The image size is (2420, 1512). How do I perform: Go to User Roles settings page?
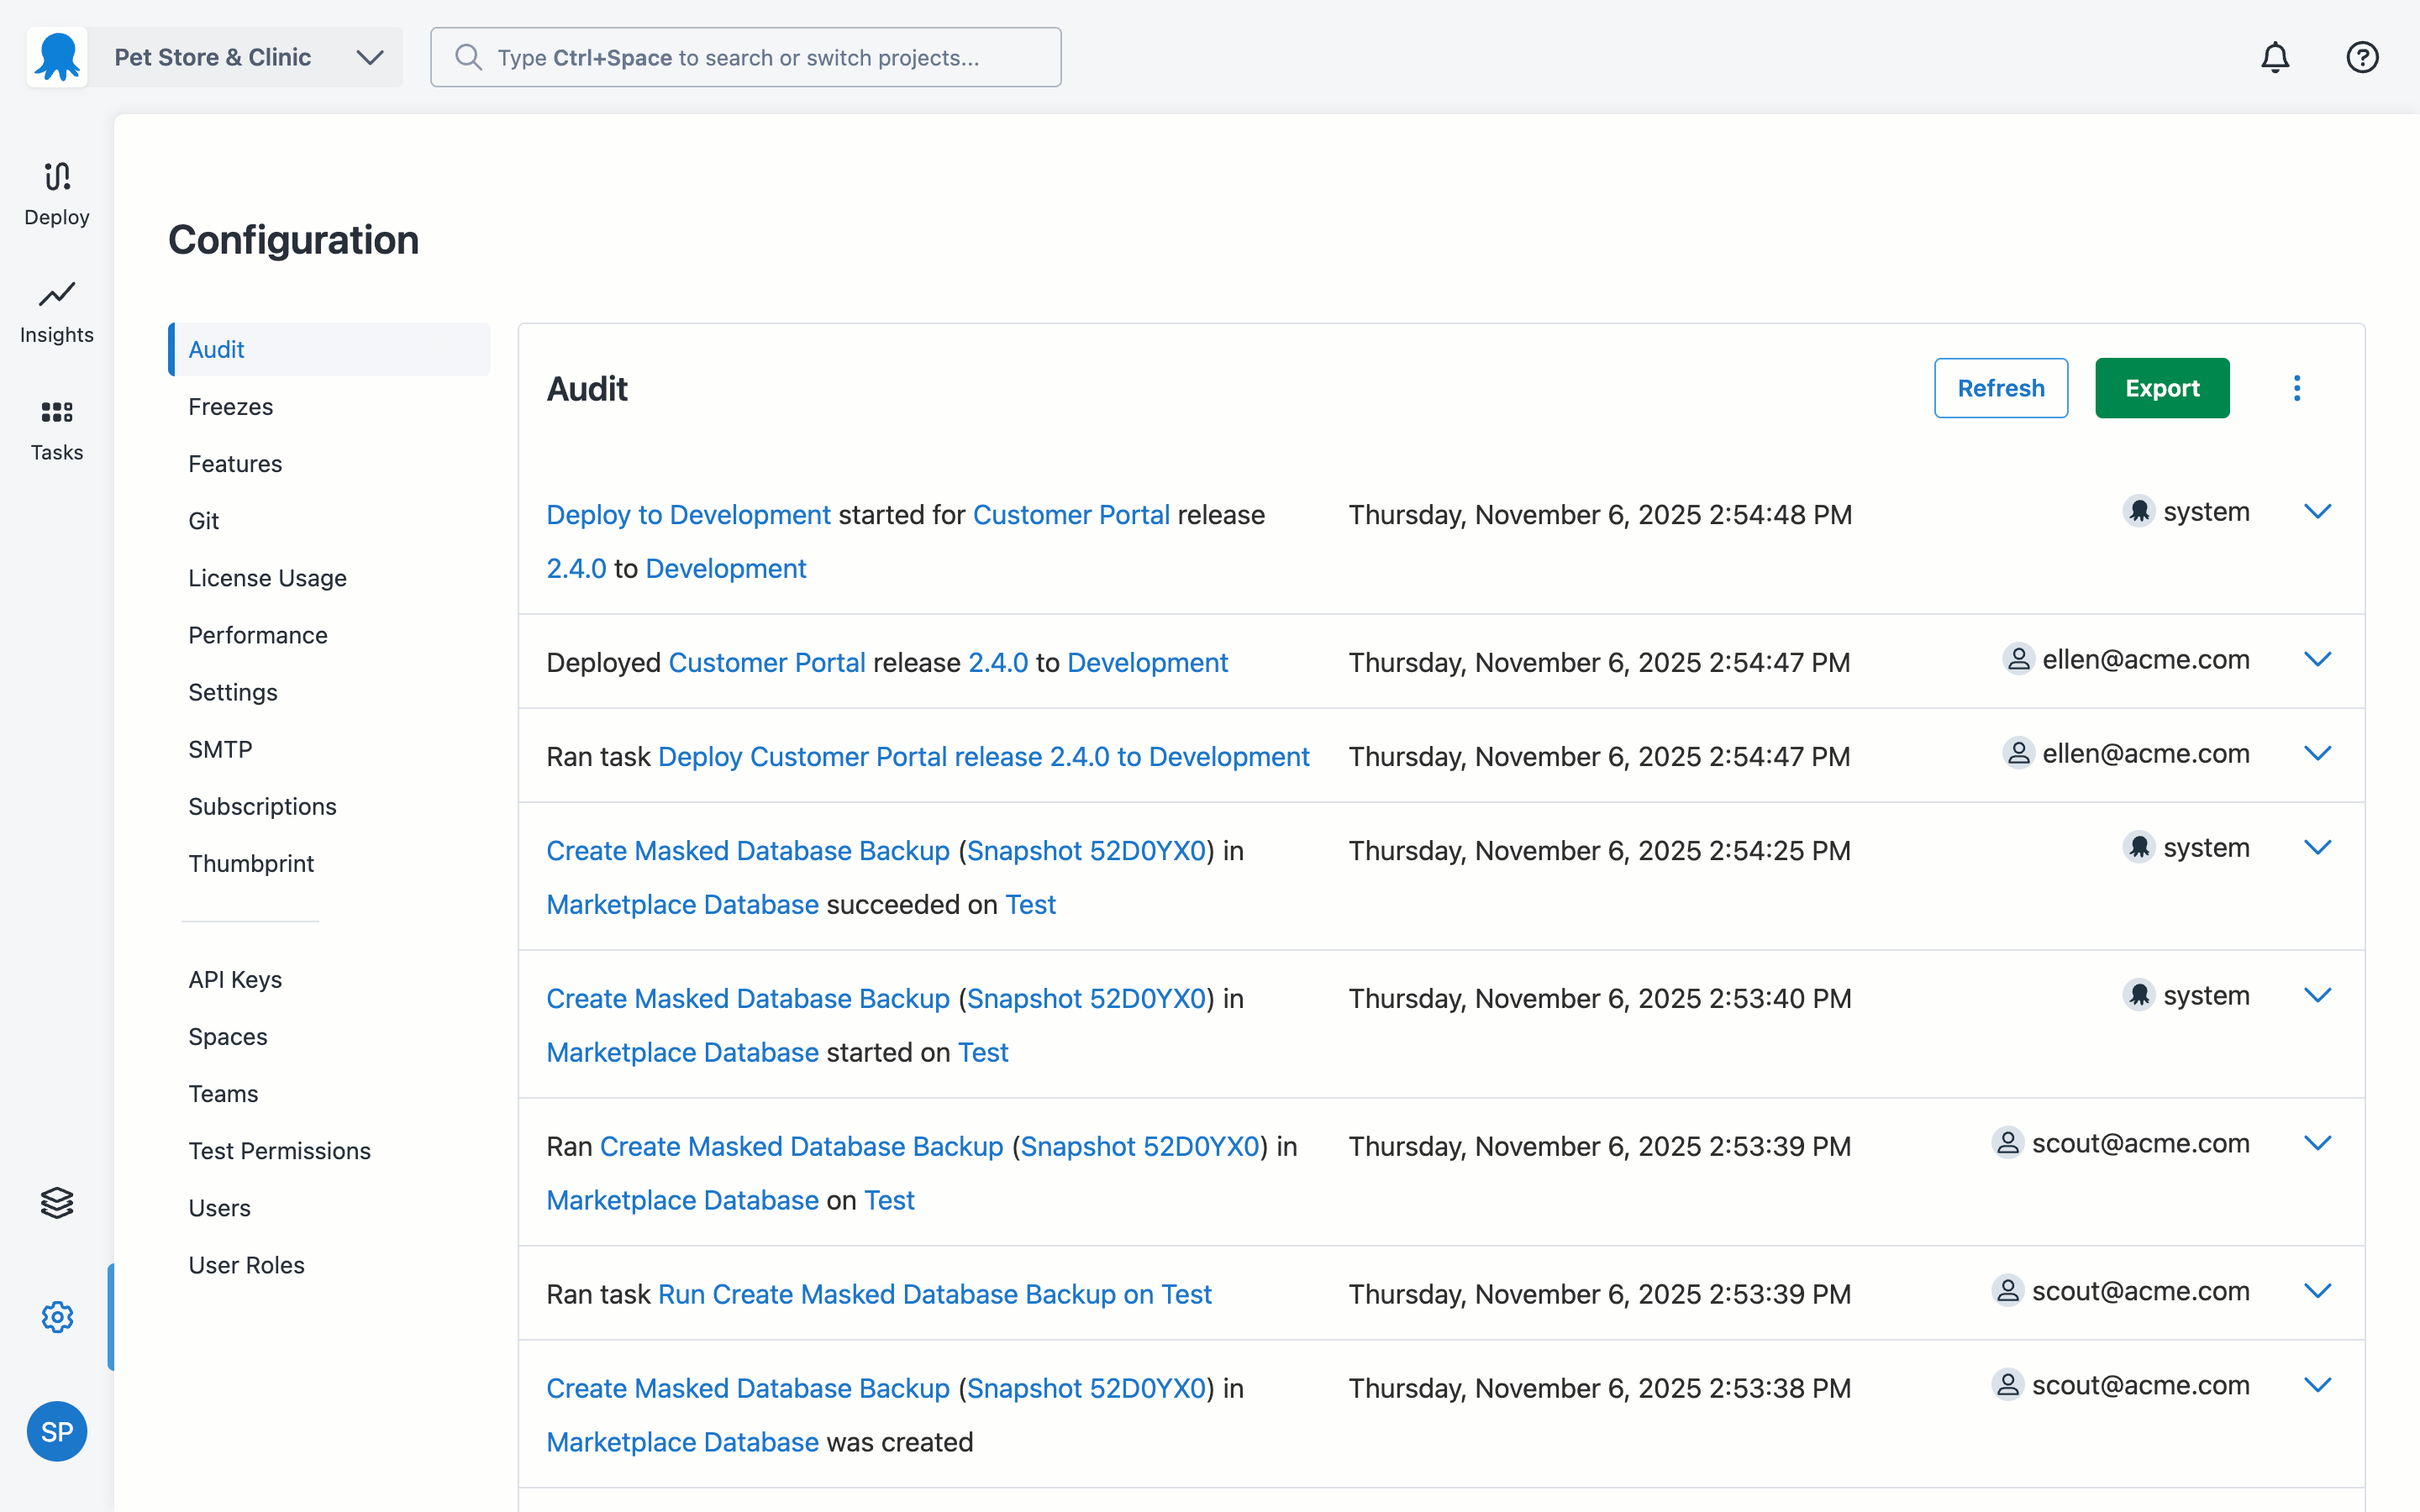[x=246, y=1264]
